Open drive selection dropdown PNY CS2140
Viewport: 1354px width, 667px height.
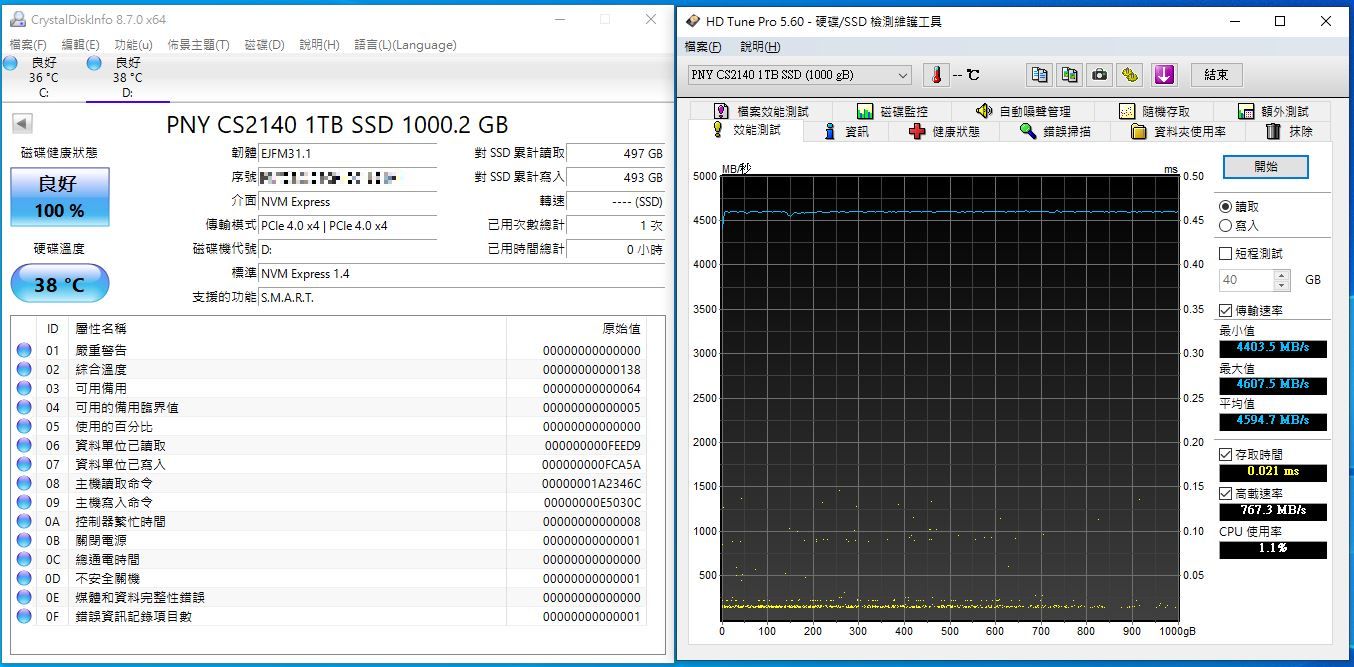800,75
